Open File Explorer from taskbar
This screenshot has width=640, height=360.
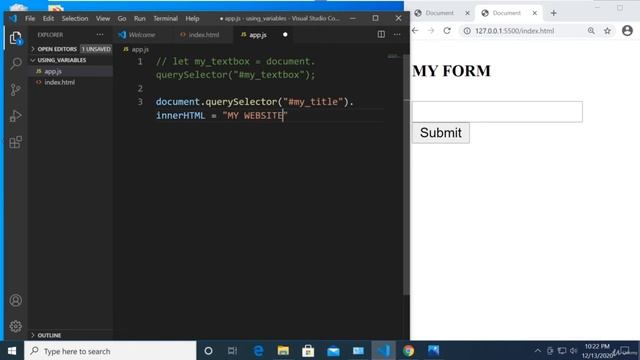point(283,351)
